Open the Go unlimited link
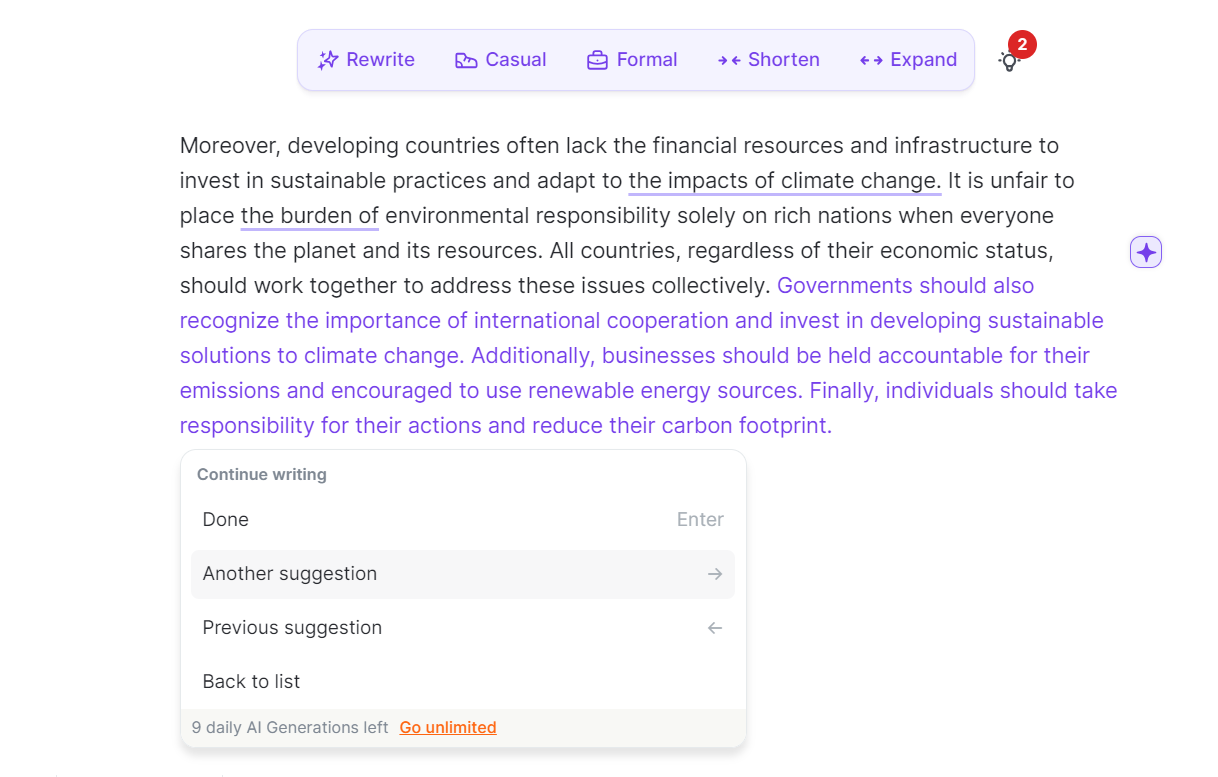The height and width of the screenshot is (777, 1218). 448,728
